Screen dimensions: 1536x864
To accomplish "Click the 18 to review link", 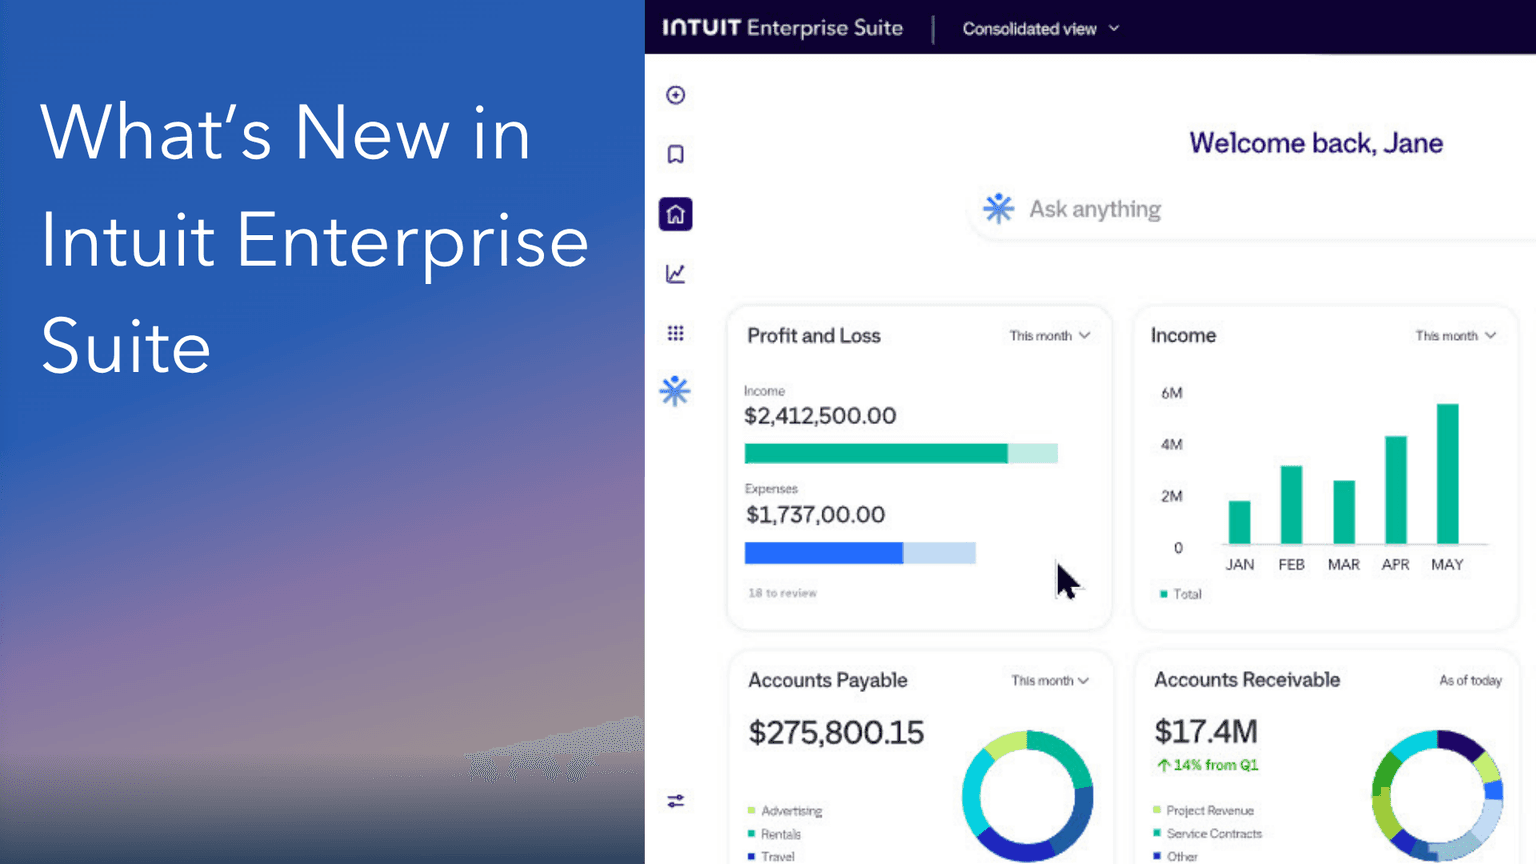I will tap(782, 593).
